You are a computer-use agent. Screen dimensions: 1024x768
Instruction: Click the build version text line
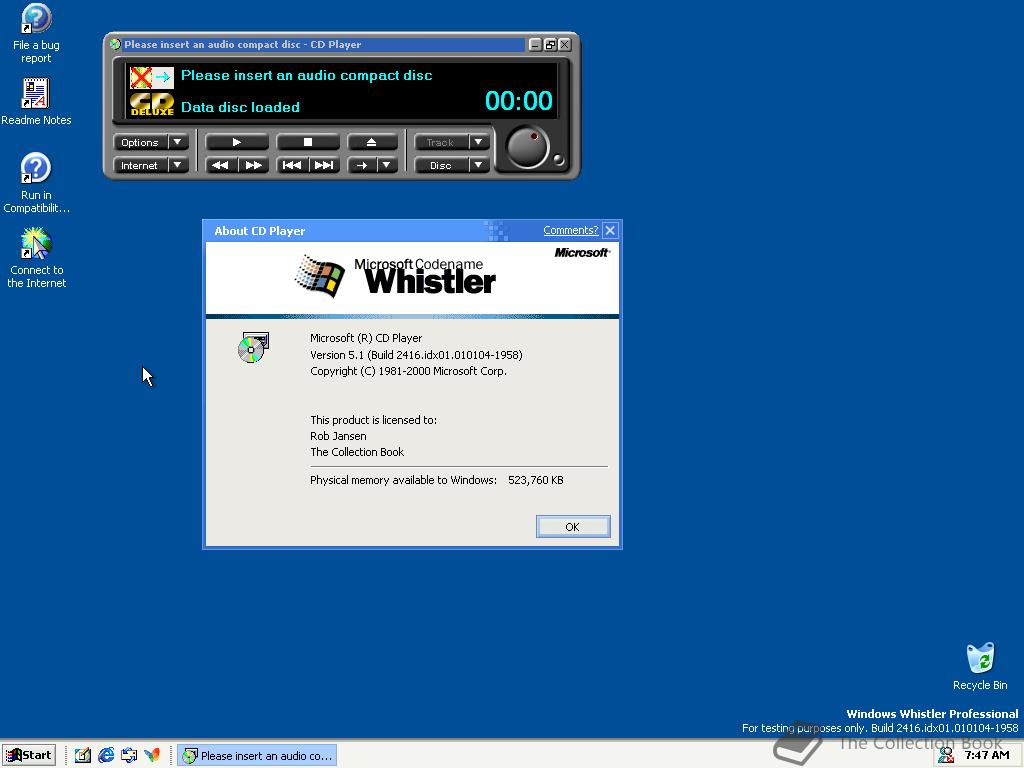point(416,355)
